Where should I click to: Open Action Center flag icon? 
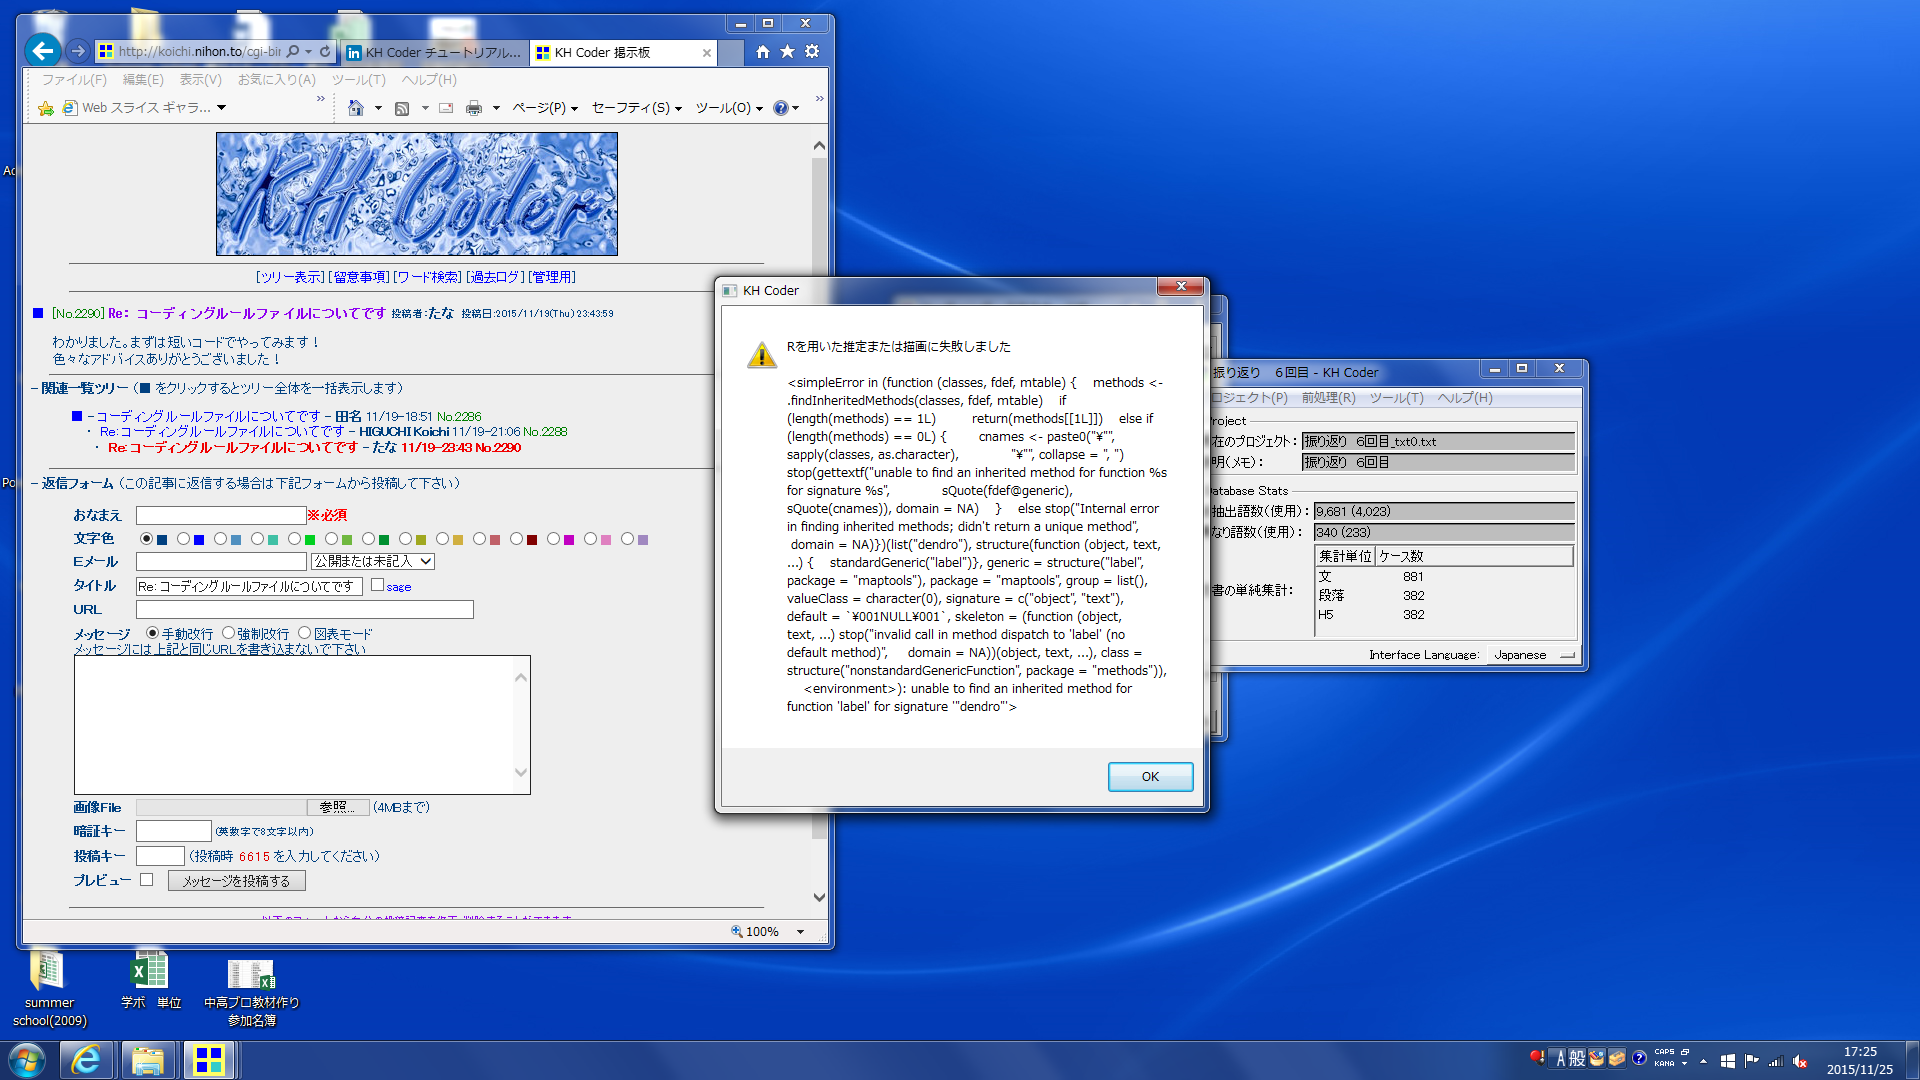pos(1752,1061)
